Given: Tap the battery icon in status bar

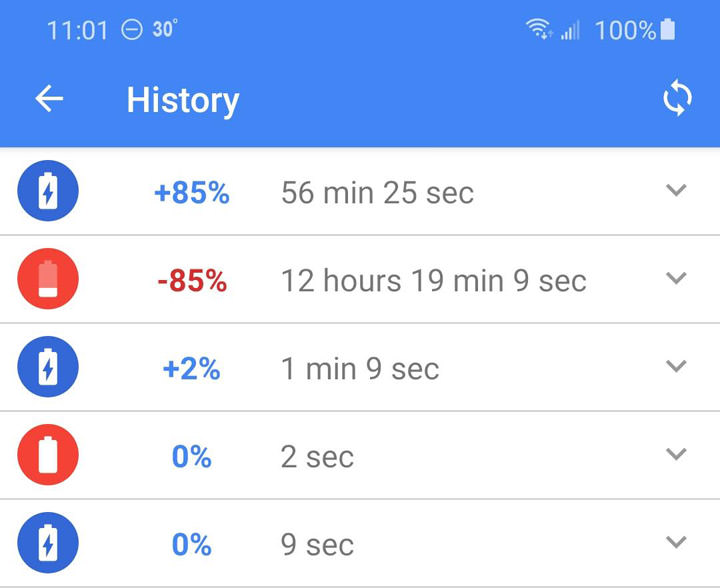Looking at the screenshot, I should click(x=667, y=30).
